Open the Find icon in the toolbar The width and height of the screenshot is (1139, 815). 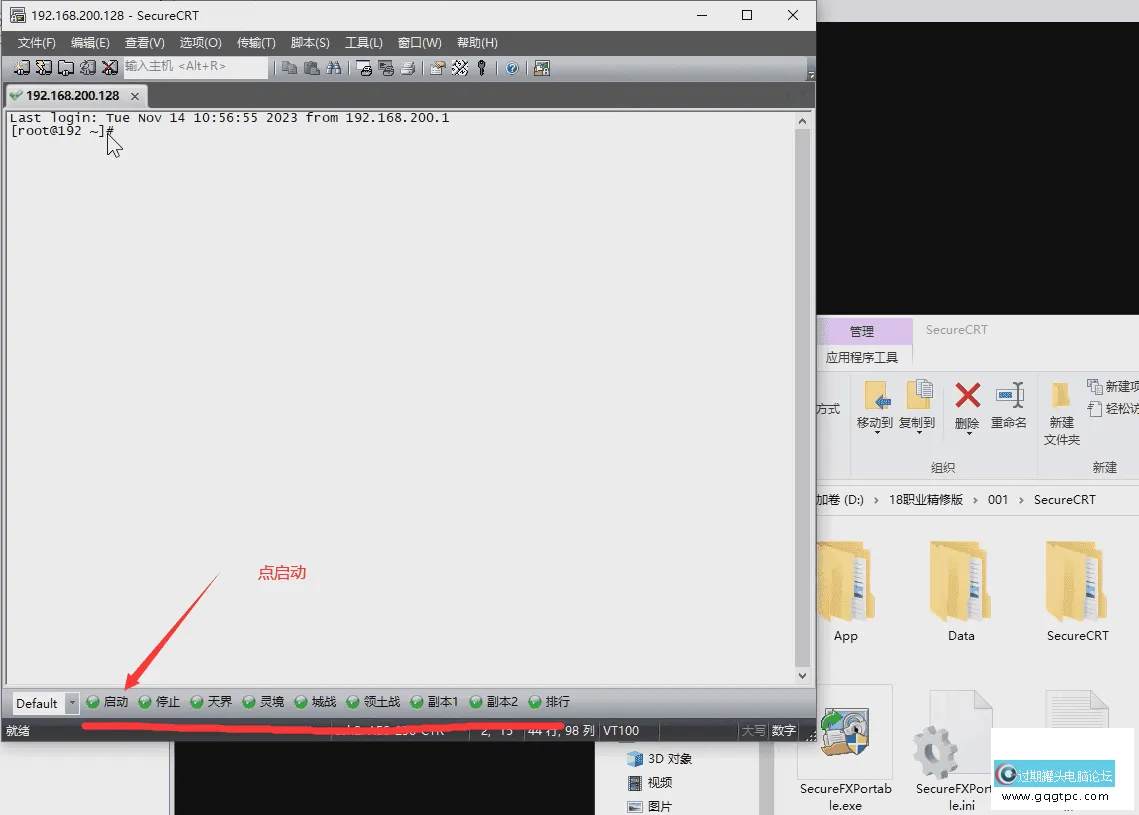[334, 67]
